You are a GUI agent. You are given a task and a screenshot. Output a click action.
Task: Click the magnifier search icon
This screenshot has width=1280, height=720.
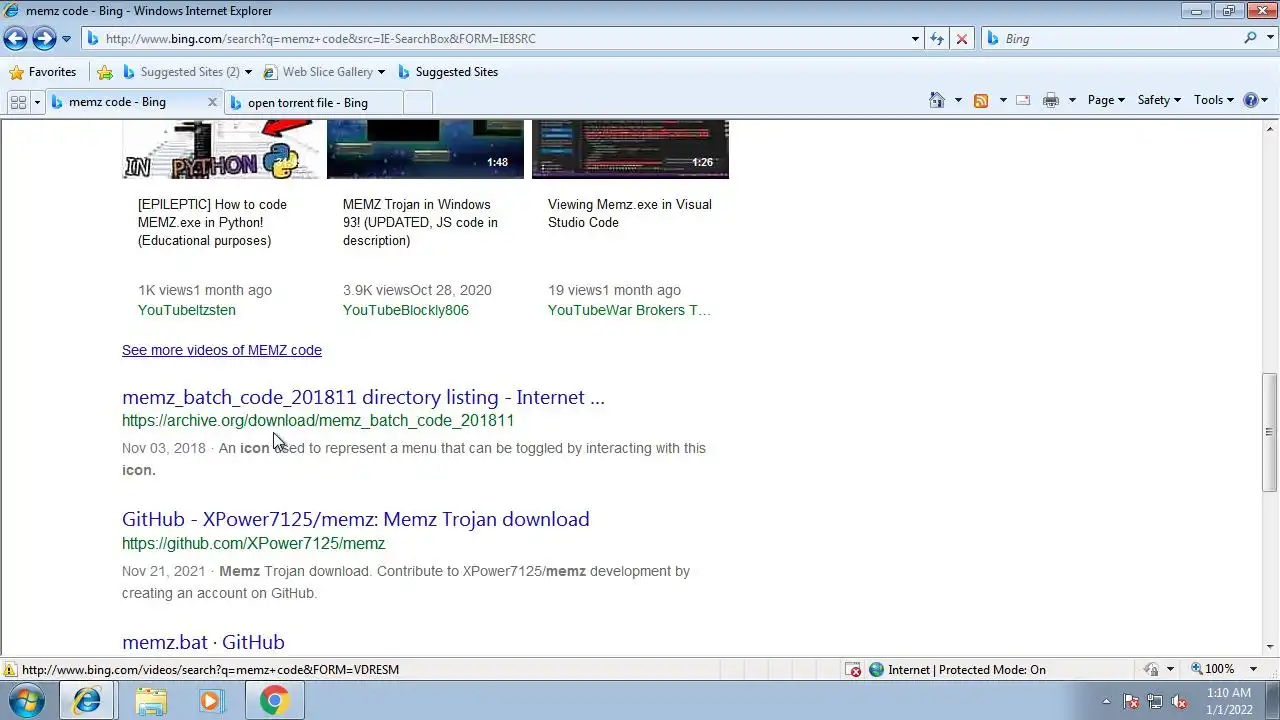tap(1250, 39)
